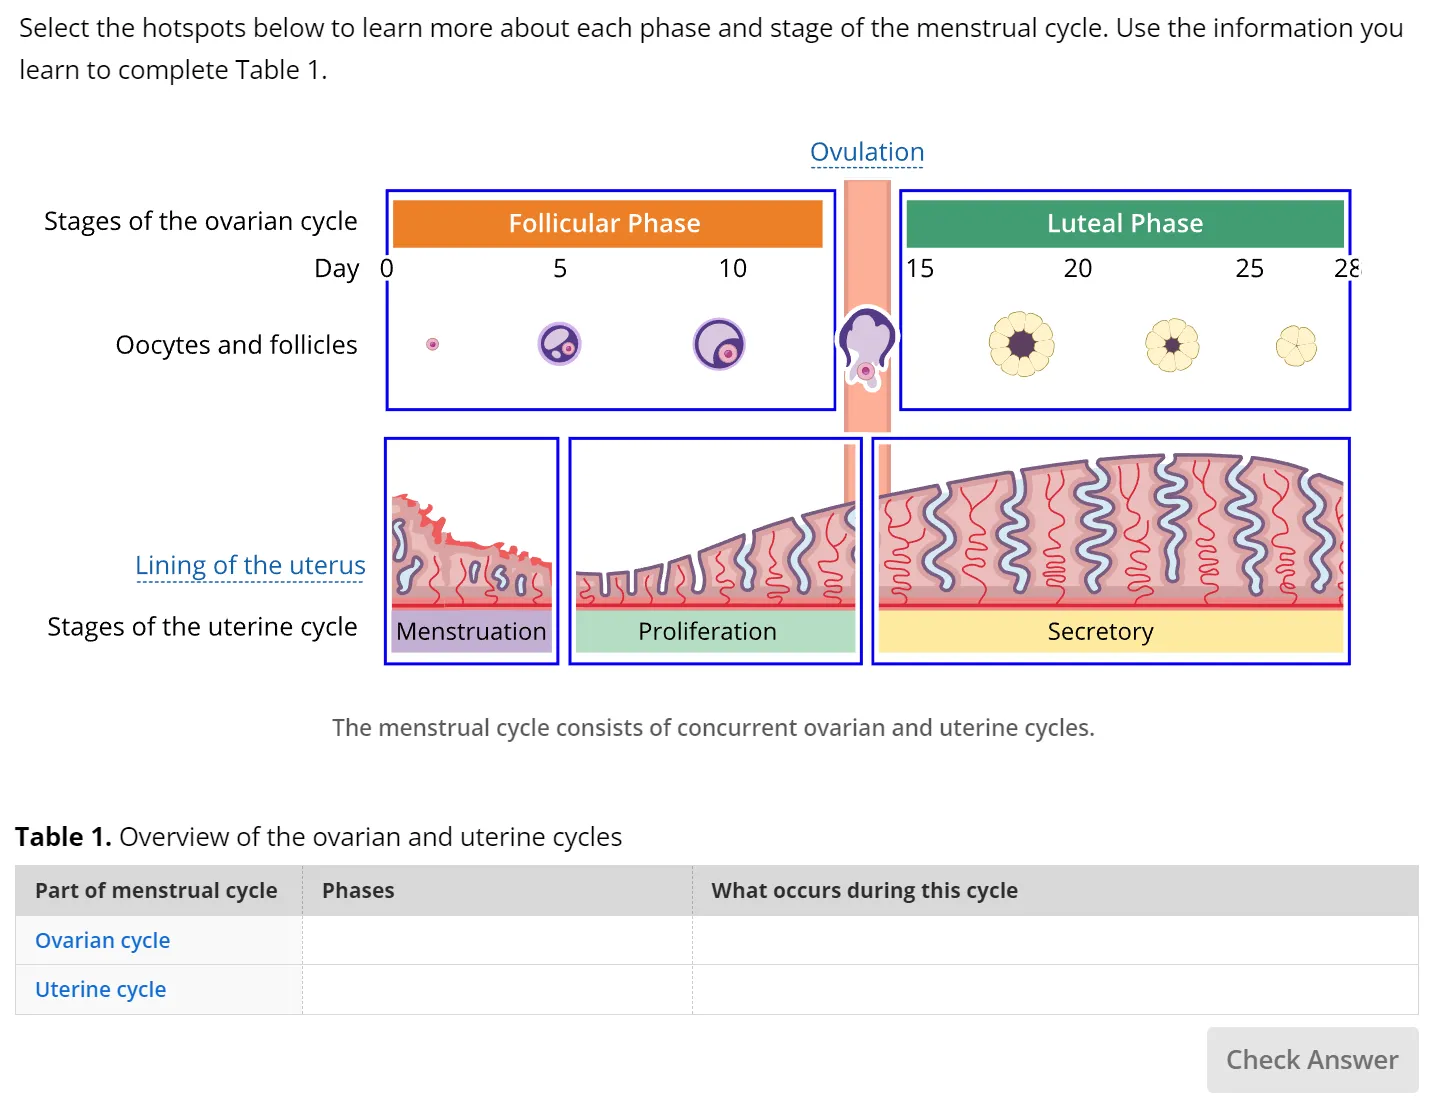Select the large corpus luteum at day 17
The height and width of the screenshot is (1109, 1433).
[x=1021, y=344]
